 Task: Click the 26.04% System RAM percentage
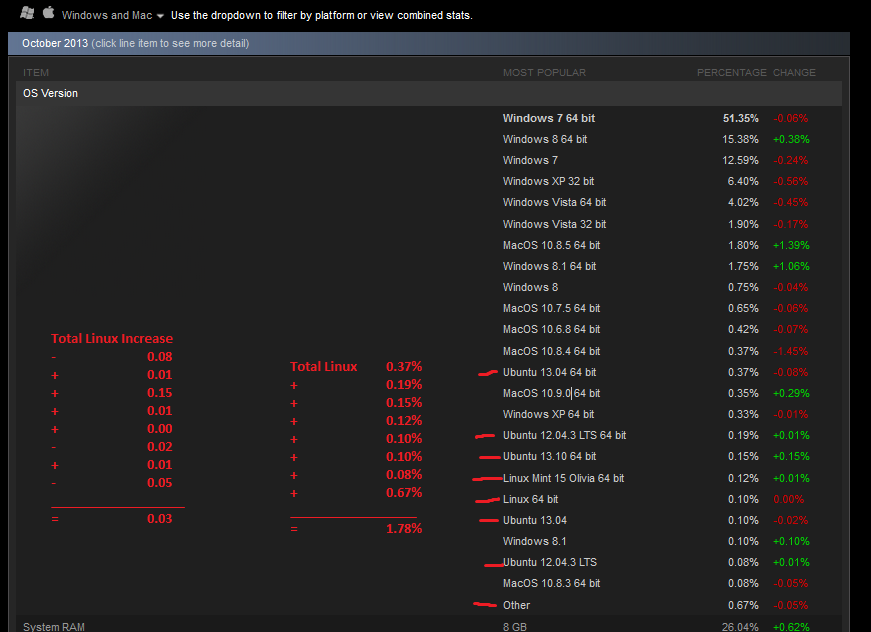pos(740,627)
